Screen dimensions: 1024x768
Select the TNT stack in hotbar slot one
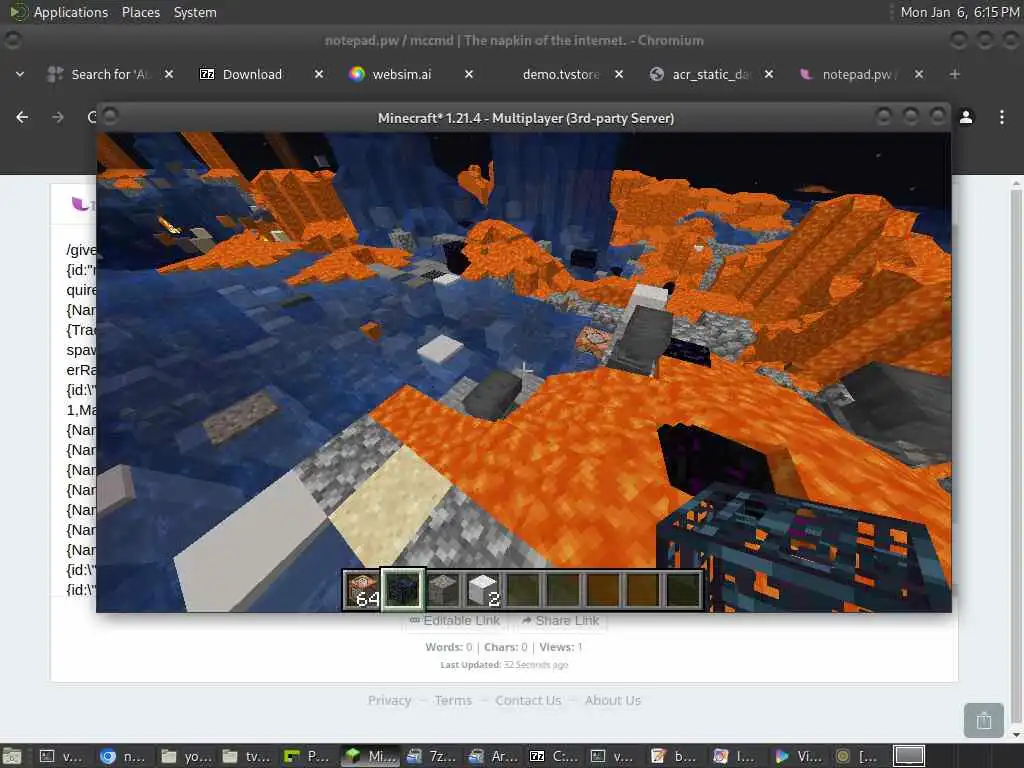[362, 589]
